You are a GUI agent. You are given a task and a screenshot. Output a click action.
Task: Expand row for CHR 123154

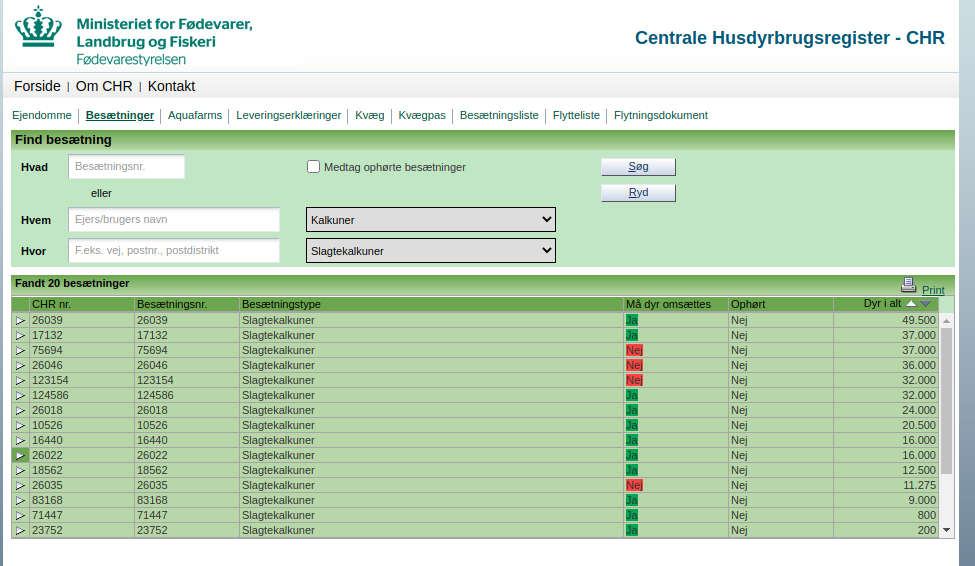[21, 380]
